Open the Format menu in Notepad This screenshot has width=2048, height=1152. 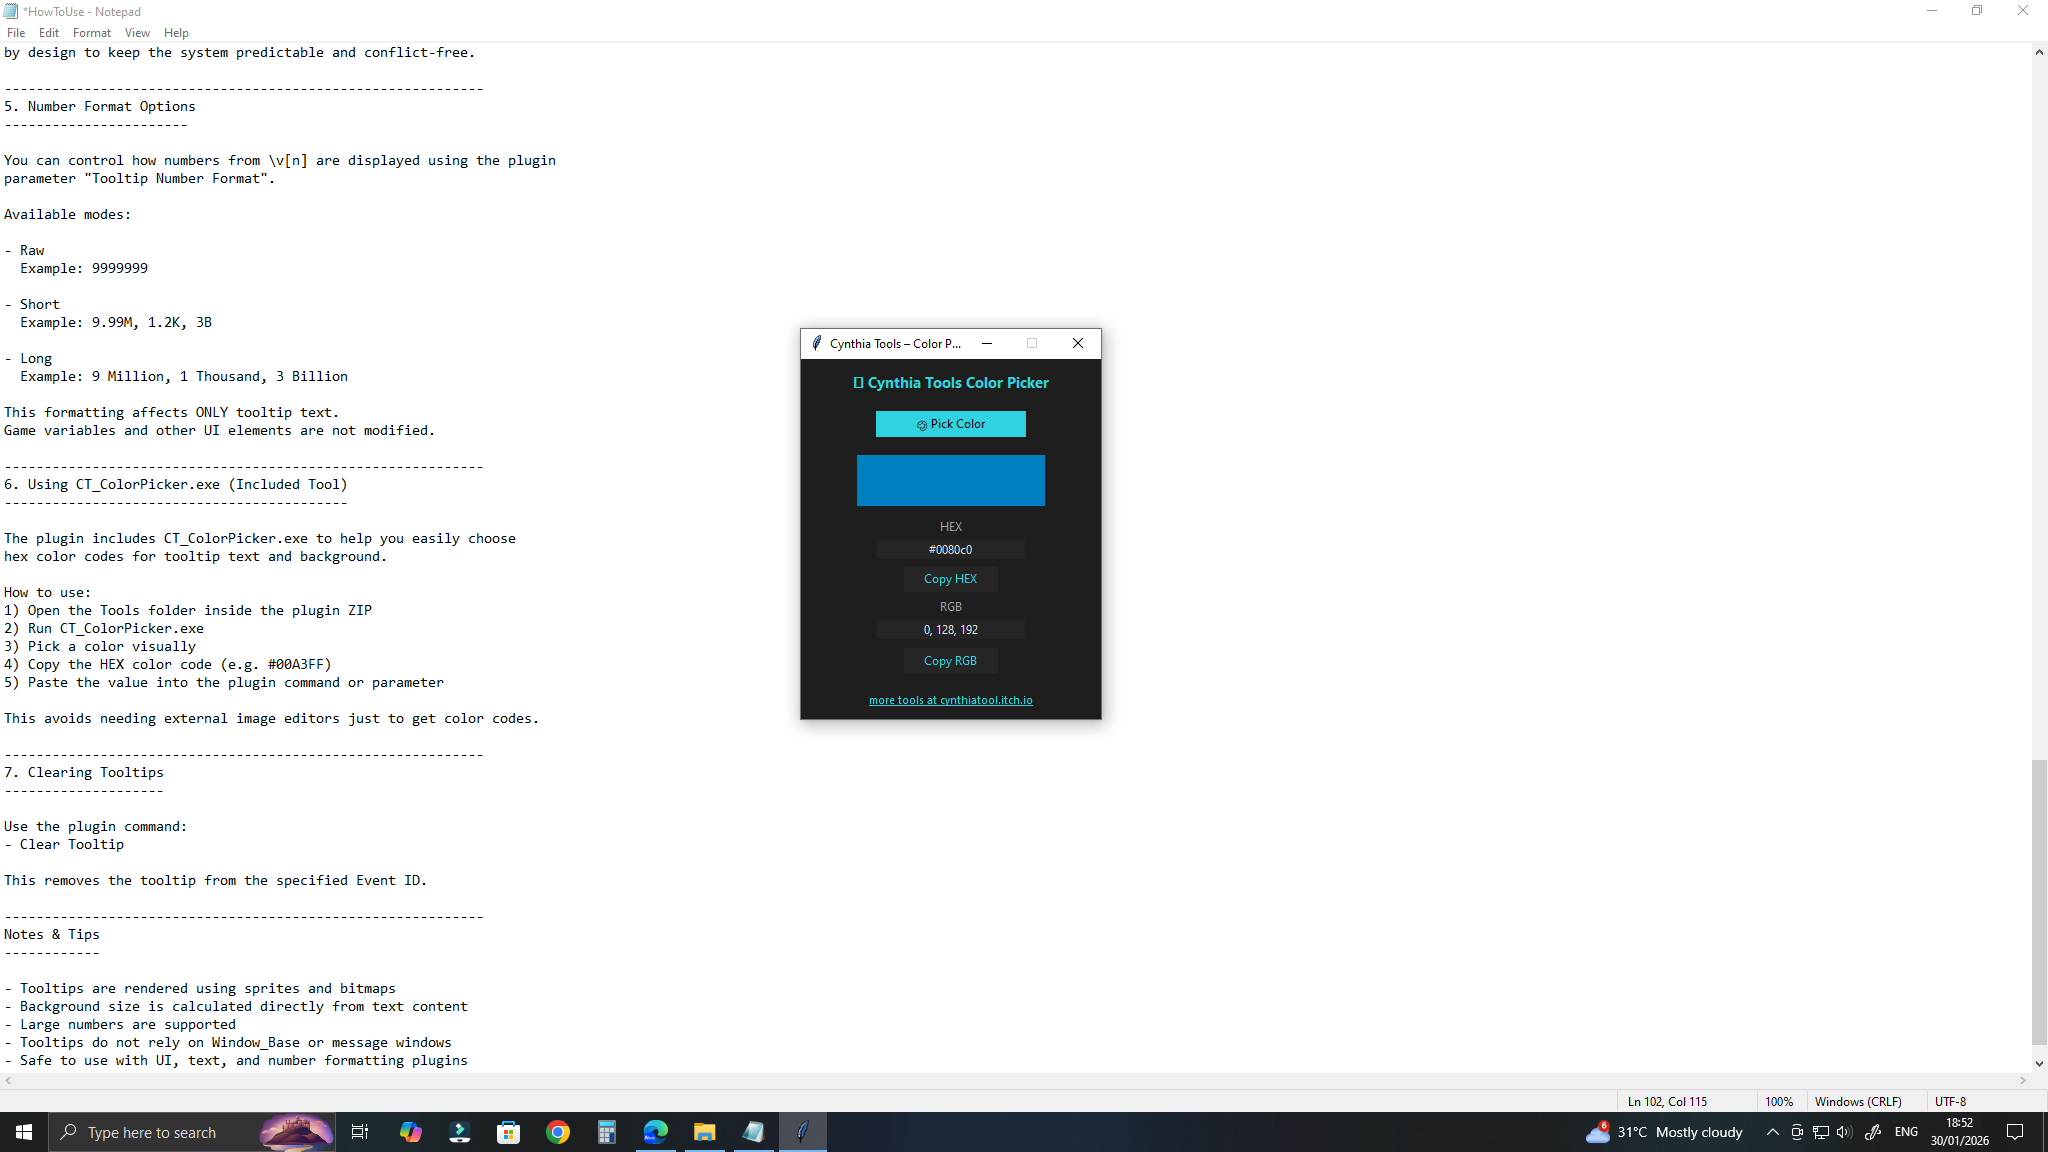91,33
